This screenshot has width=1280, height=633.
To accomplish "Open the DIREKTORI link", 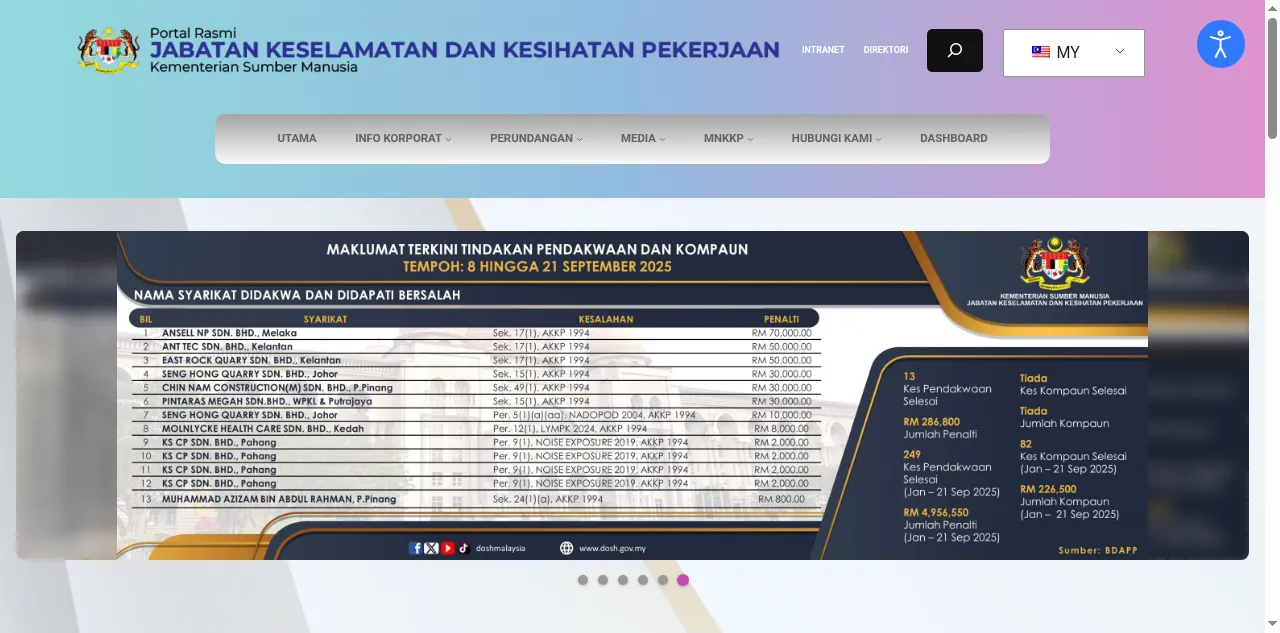I will [886, 50].
